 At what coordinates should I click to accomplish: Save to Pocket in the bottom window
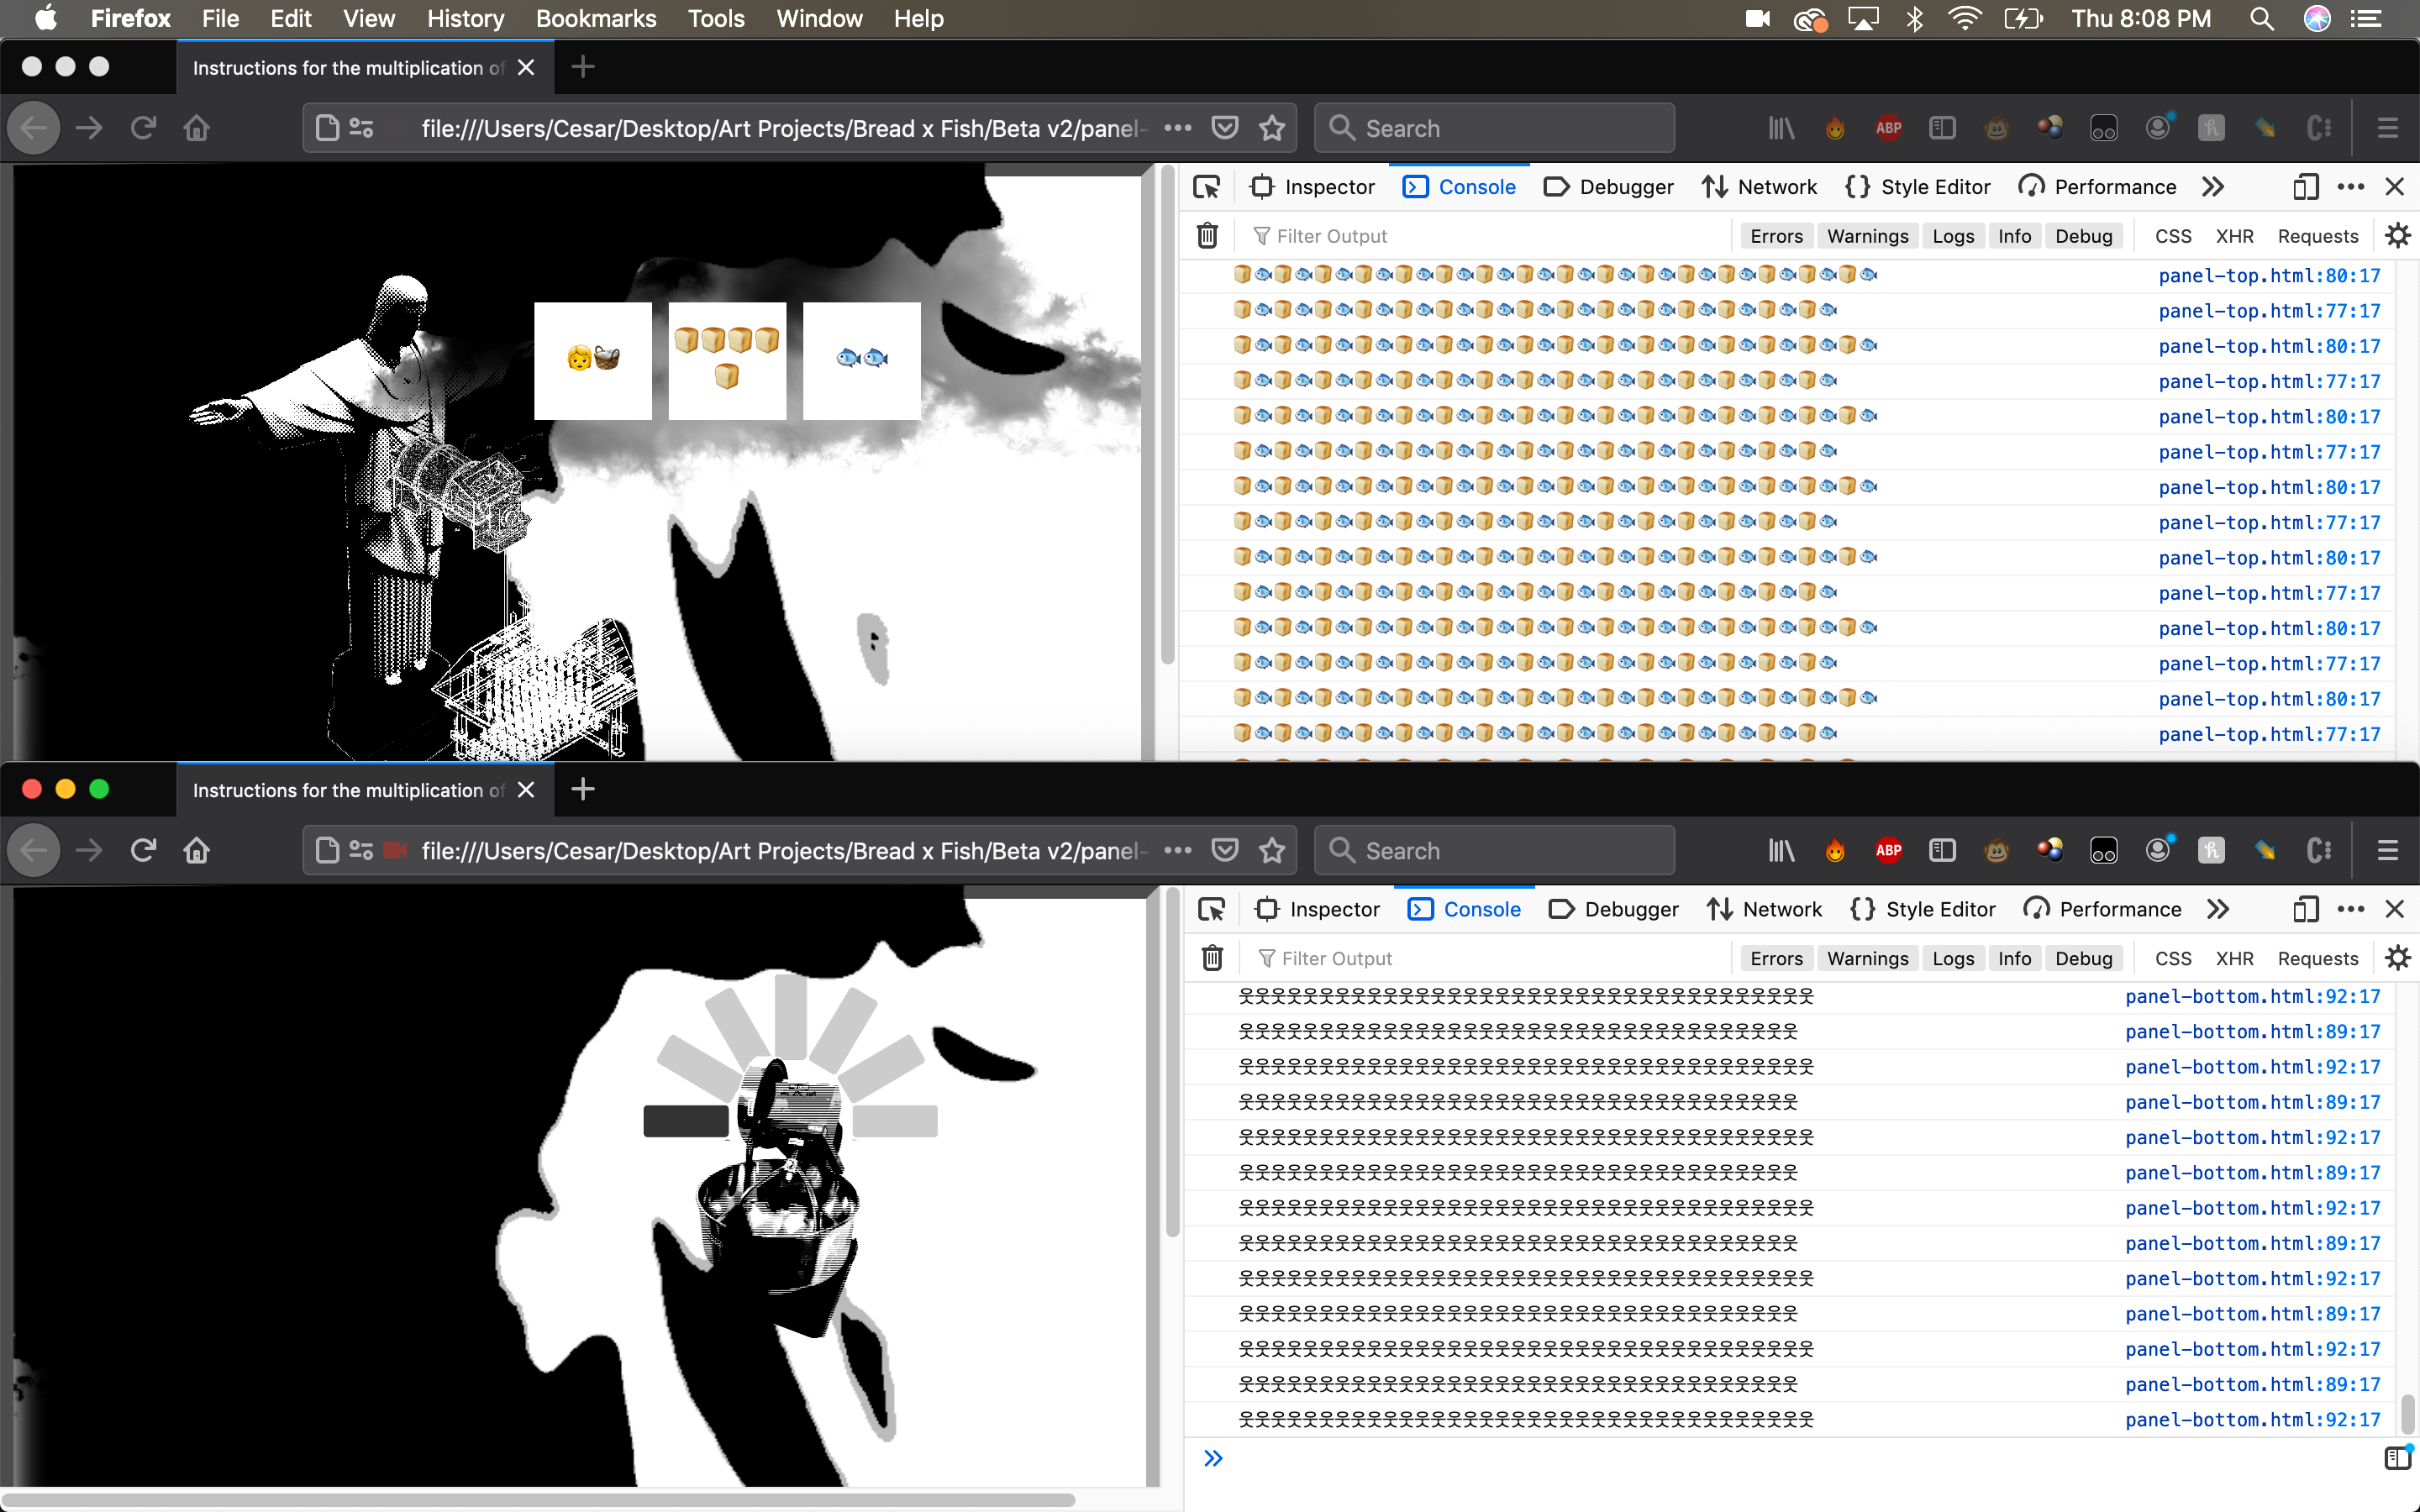click(1225, 850)
